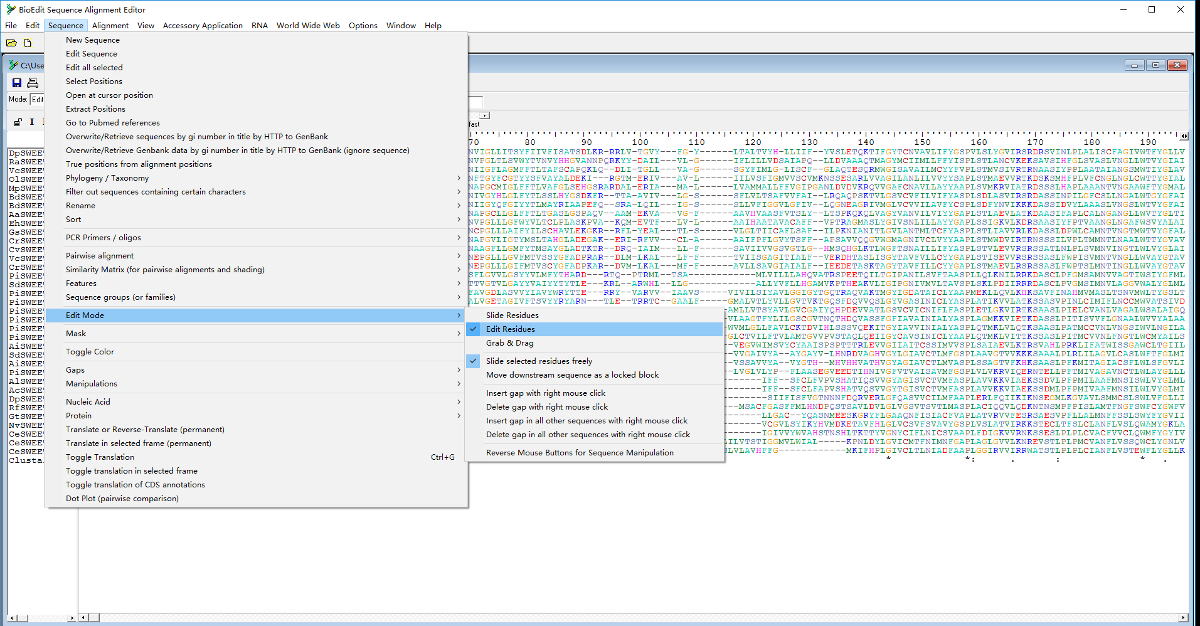This screenshot has height=626, width=1200.
Task: Enable Move downstream sequence as locked block
Action: point(572,375)
